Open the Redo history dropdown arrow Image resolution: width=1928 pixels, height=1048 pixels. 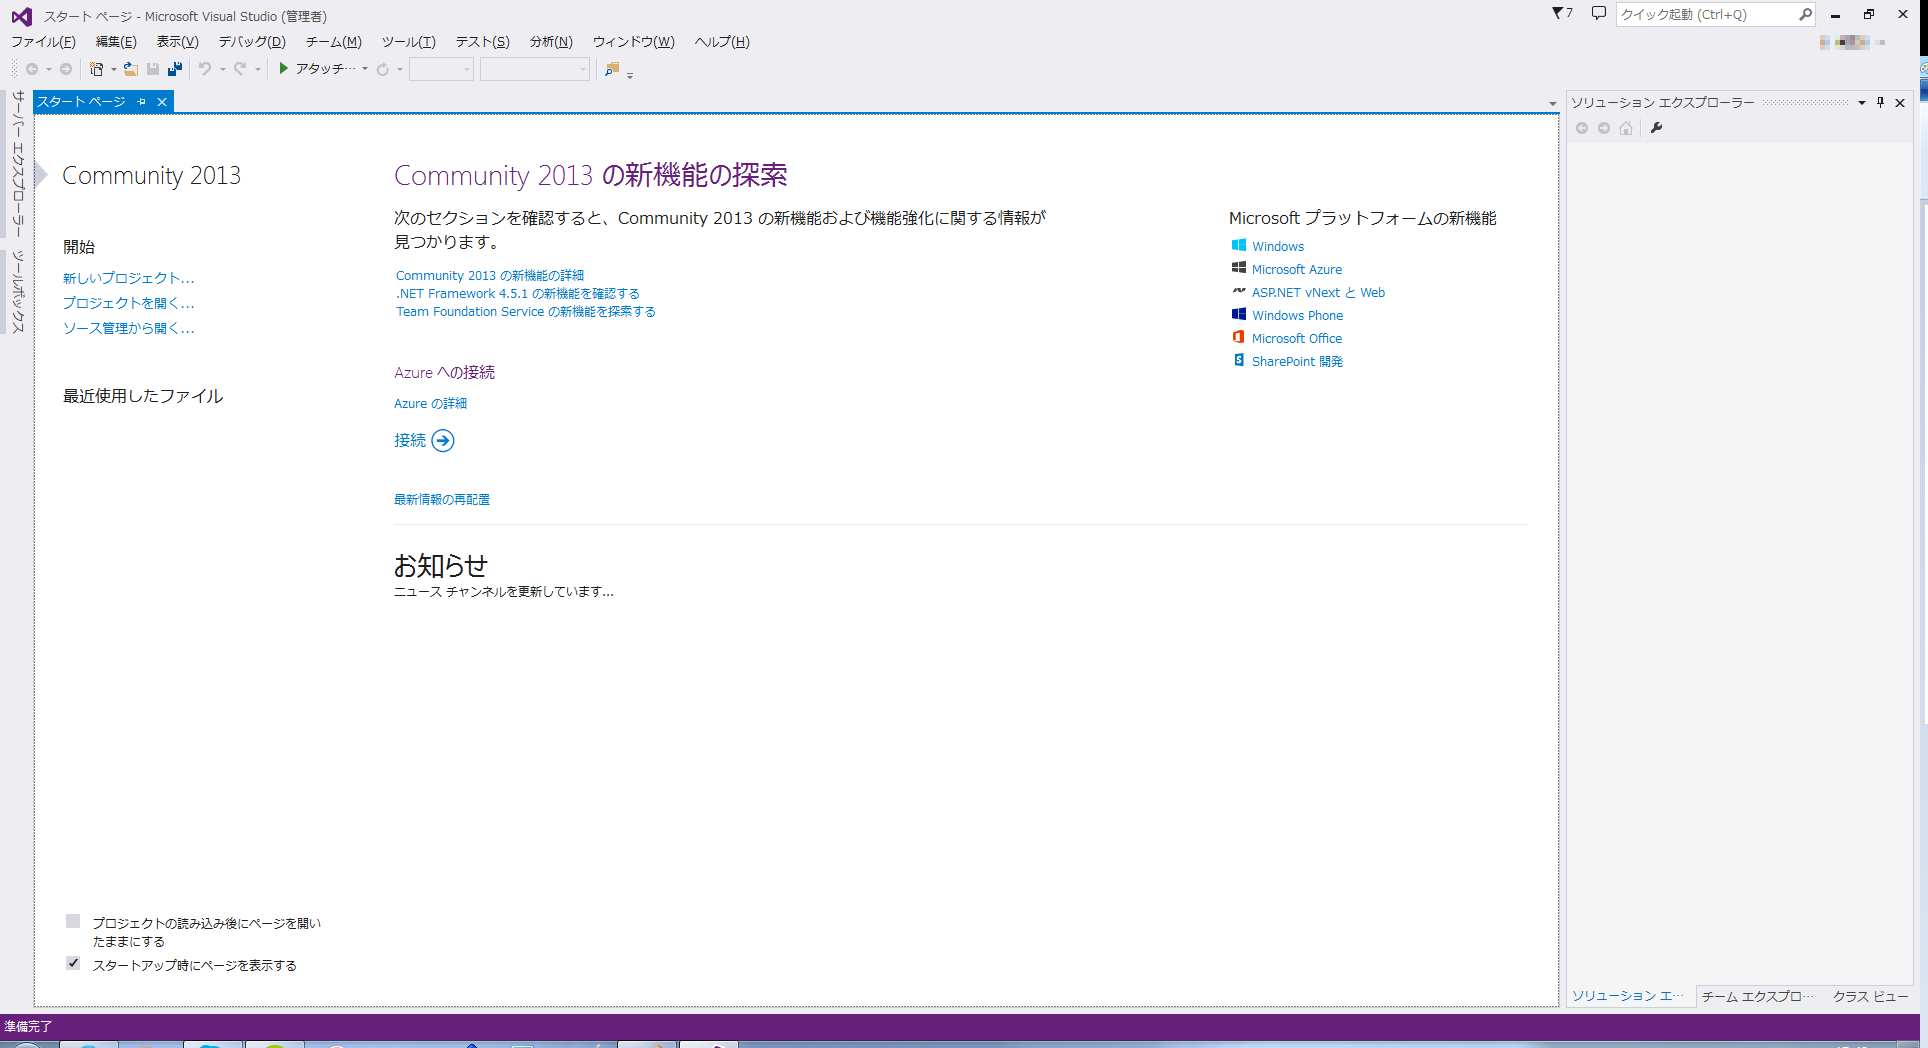click(257, 69)
